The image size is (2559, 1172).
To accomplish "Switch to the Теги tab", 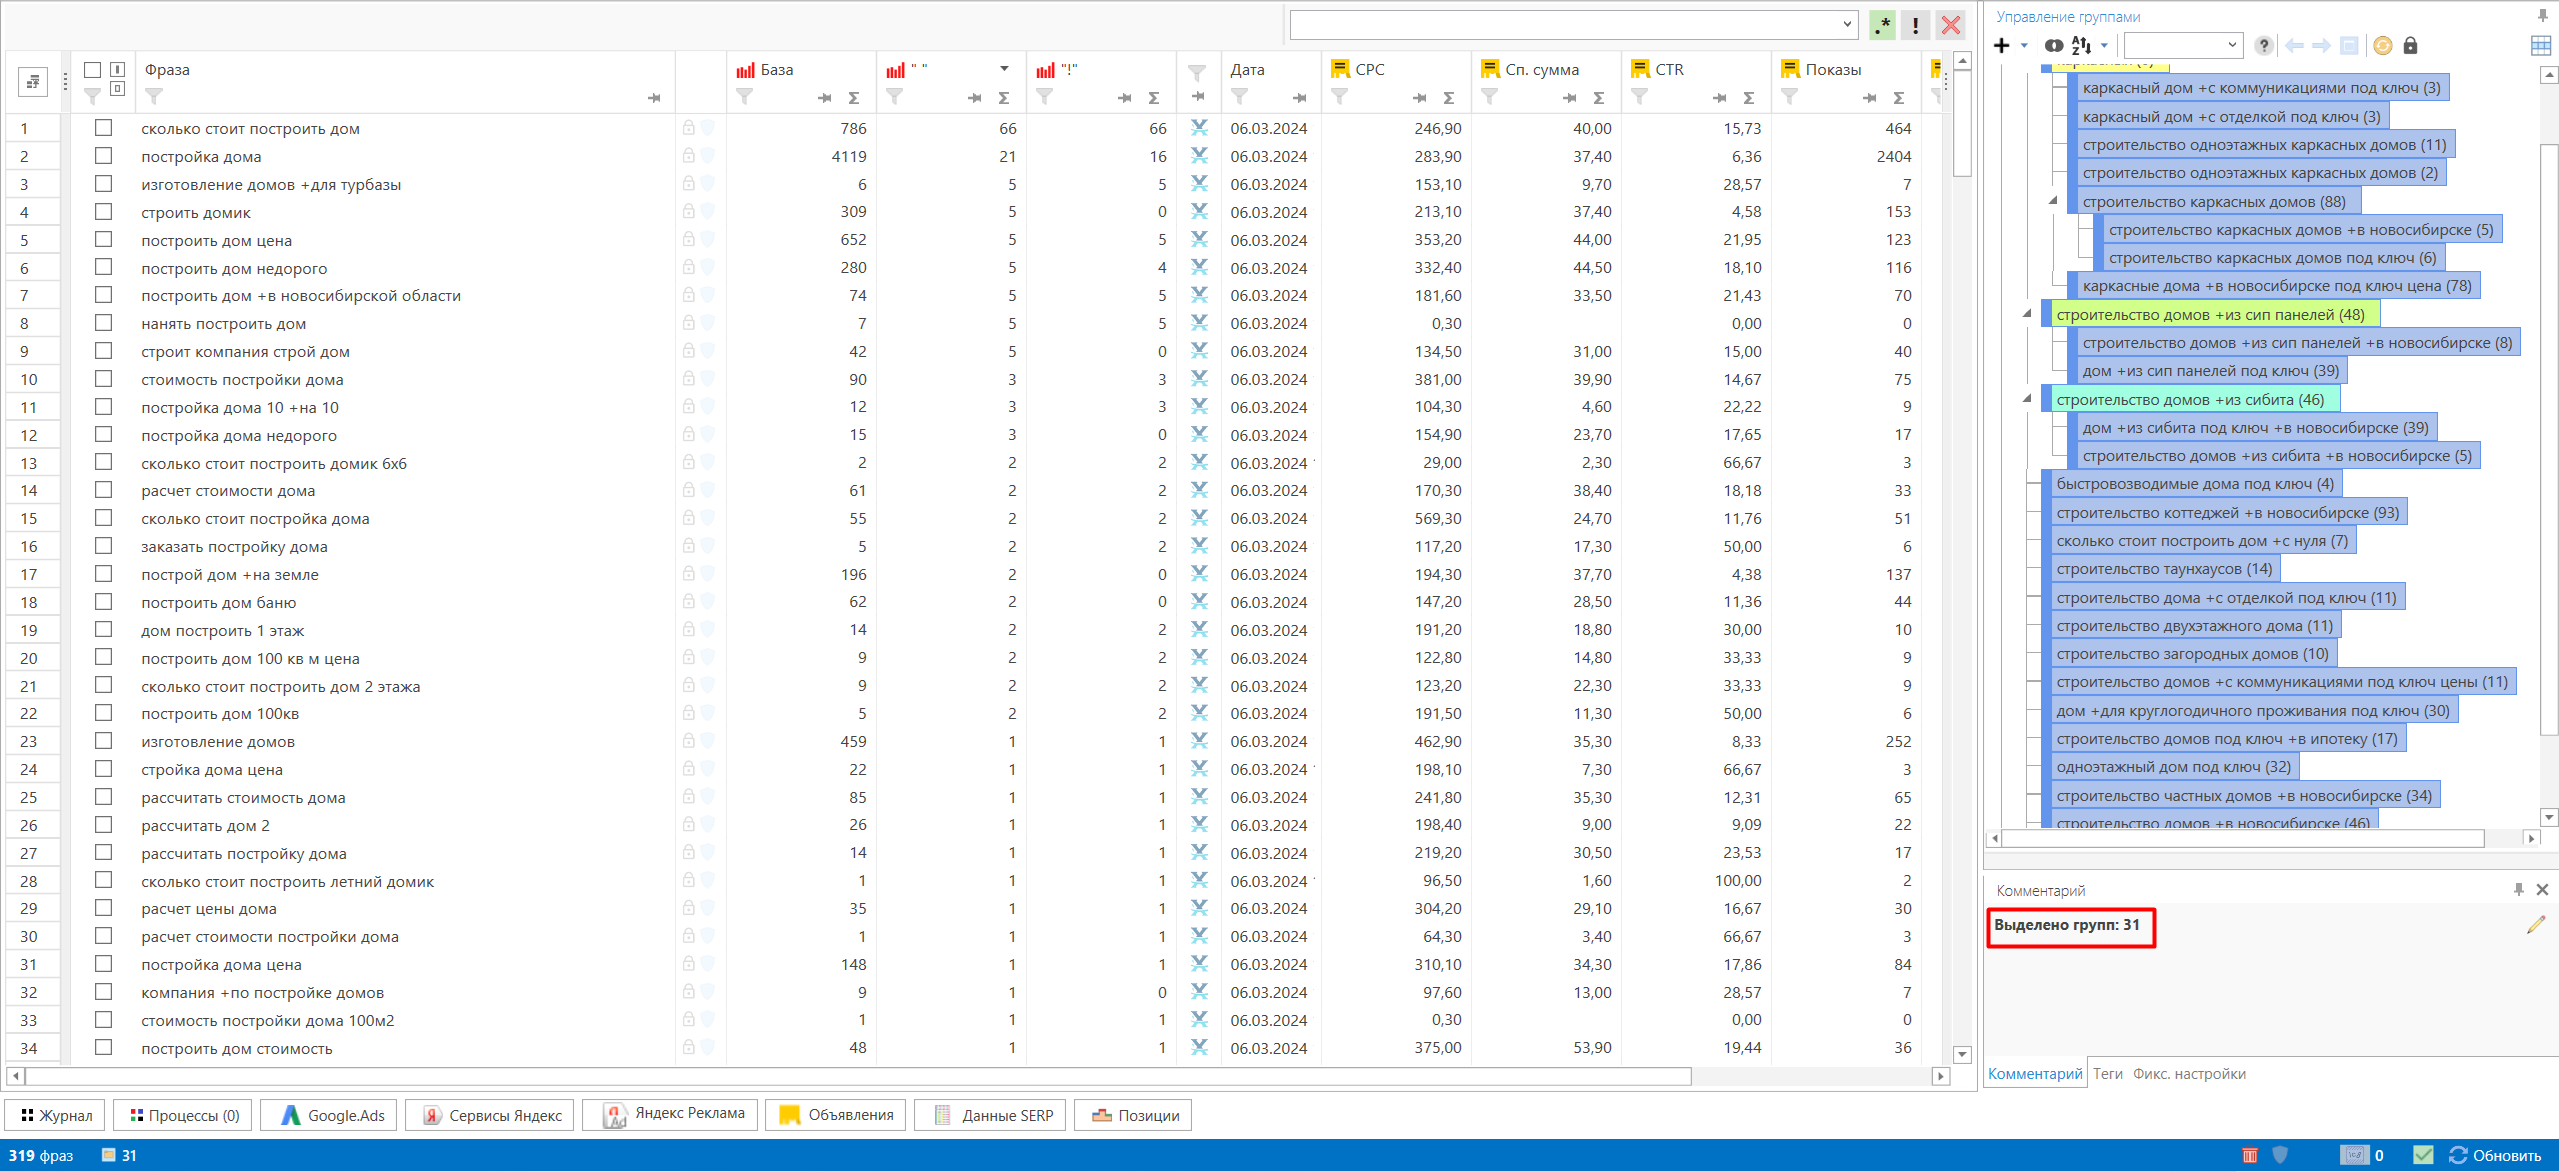I will point(2107,1074).
